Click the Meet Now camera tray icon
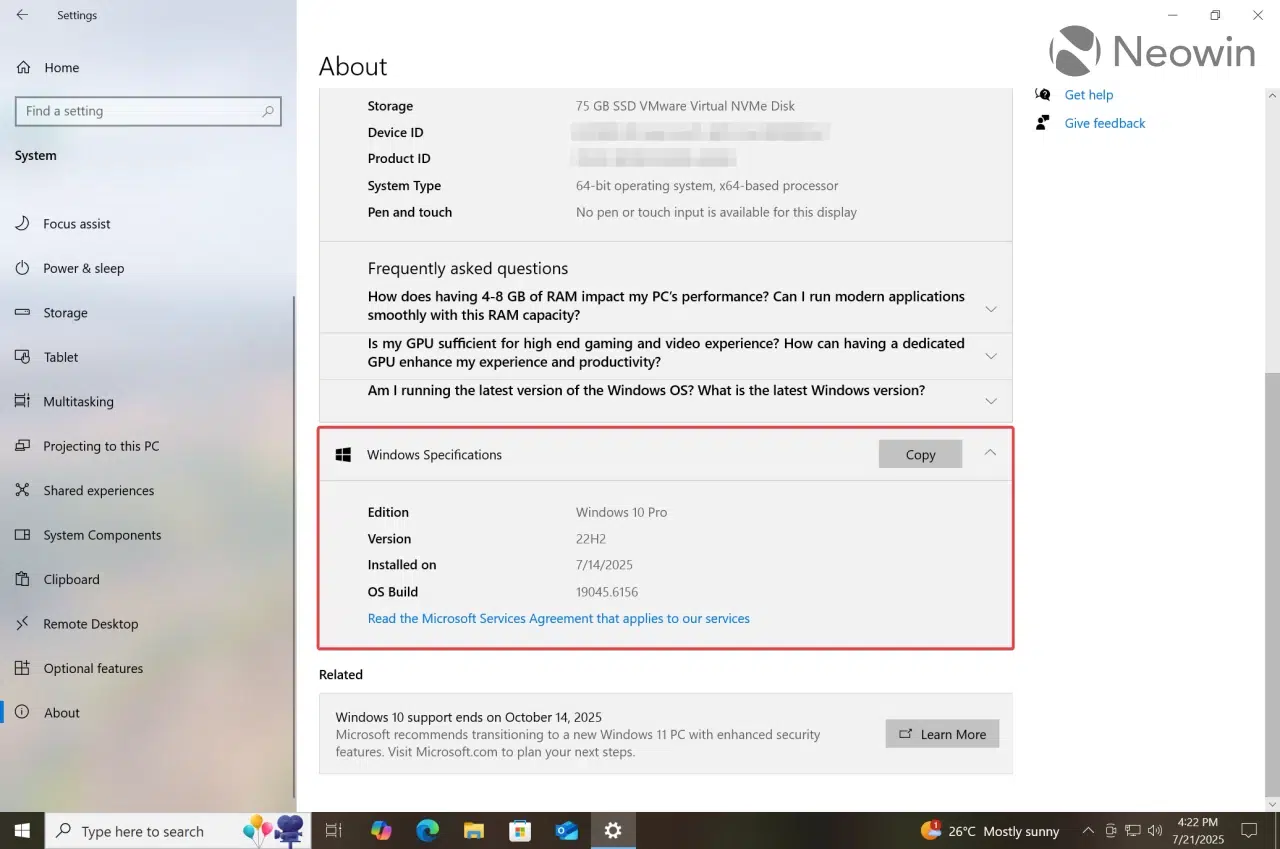Screen dimensions: 1280x849 tap(1110, 830)
